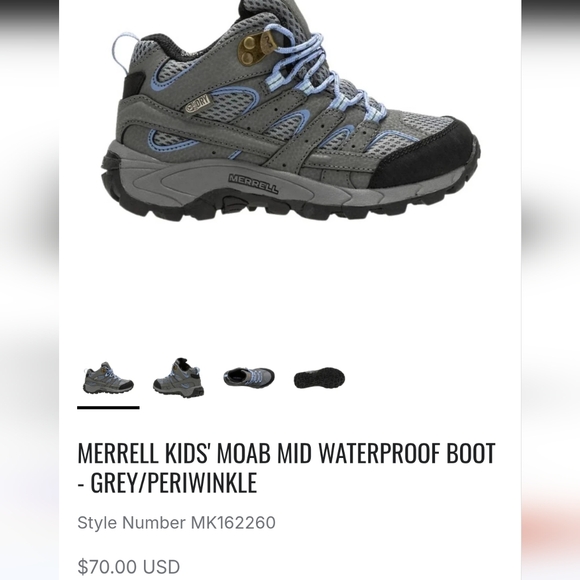Click the active thumbnail underline indicator
The width and height of the screenshot is (580, 580).
pos(108,407)
